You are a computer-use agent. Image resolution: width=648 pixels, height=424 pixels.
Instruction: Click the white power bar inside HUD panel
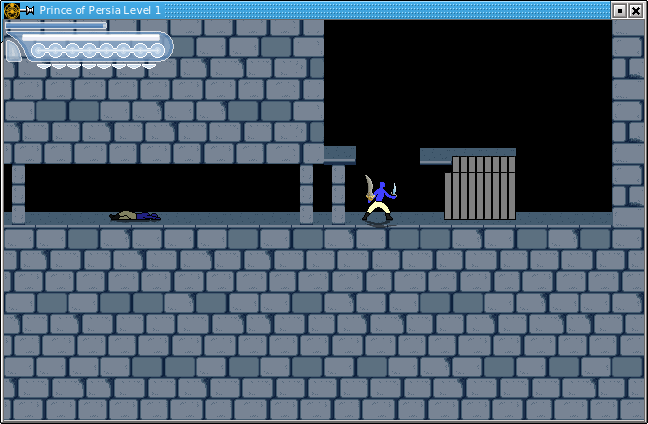pyautogui.click(x=91, y=38)
